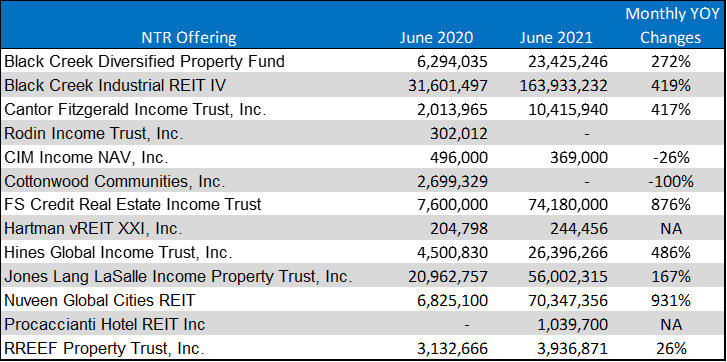Select Cantor Fitzgerald Income Trust cell

[134, 109]
